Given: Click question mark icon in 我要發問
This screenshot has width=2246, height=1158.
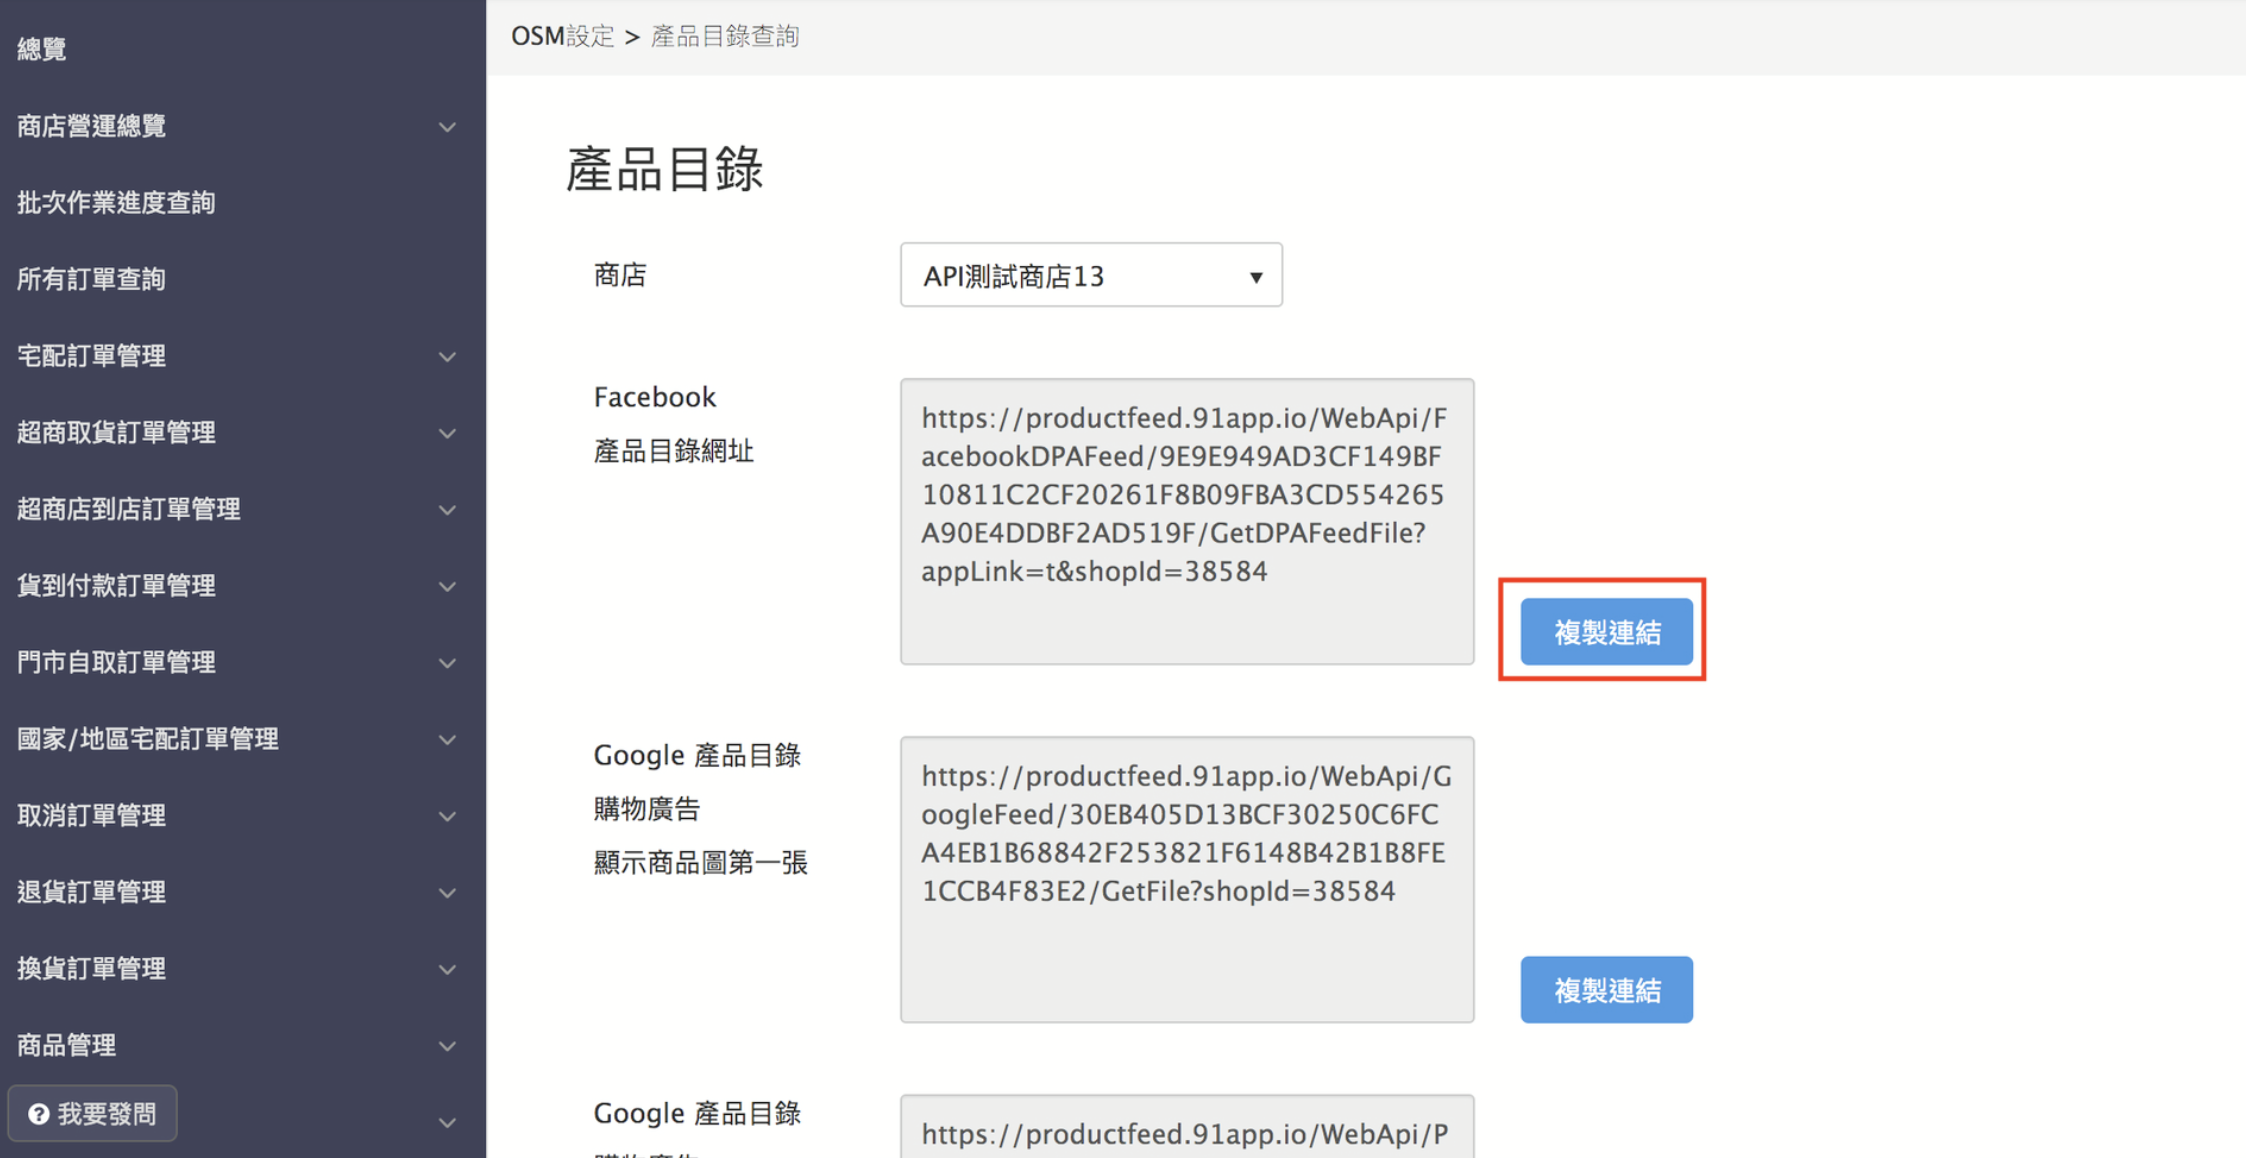Looking at the screenshot, I should point(39,1114).
